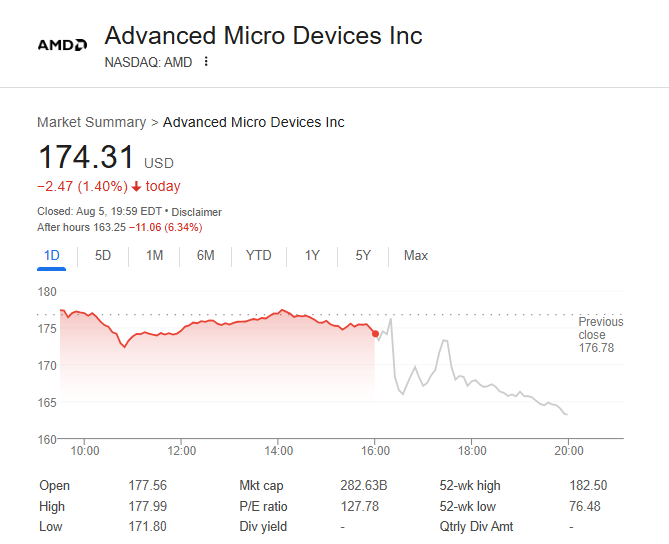Show the 6M chart range
669x544 pixels.
point(205,256)
